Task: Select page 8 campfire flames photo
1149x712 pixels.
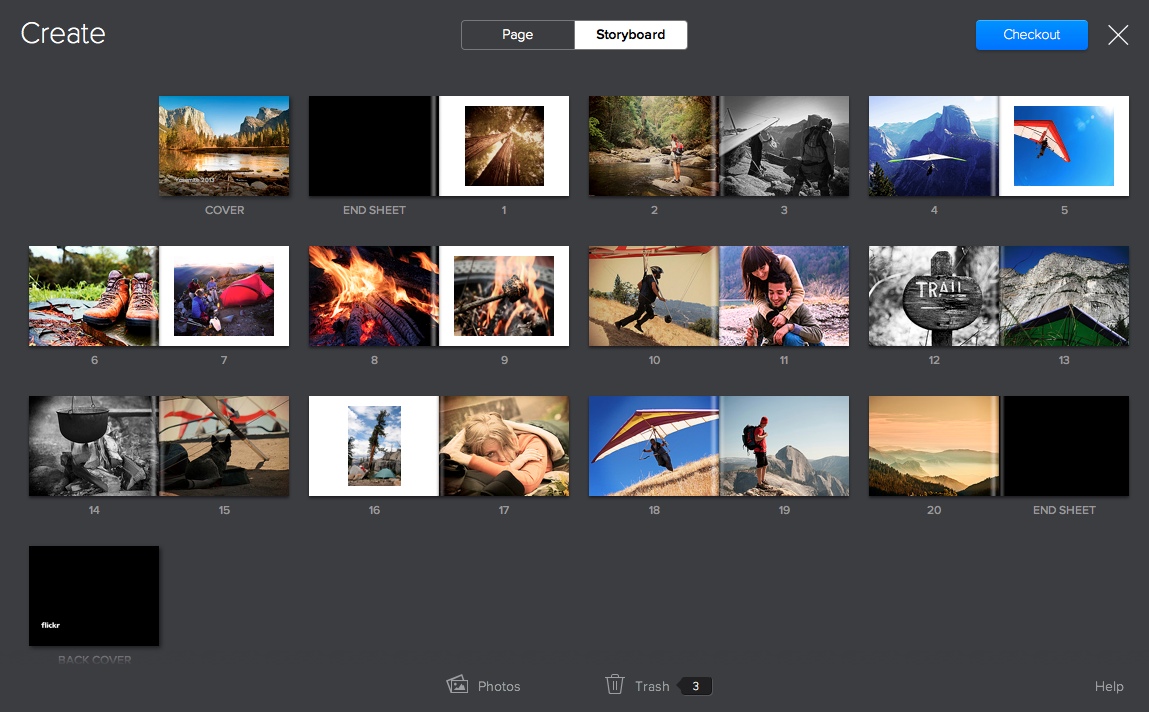Action: click(x=372, y=296)
